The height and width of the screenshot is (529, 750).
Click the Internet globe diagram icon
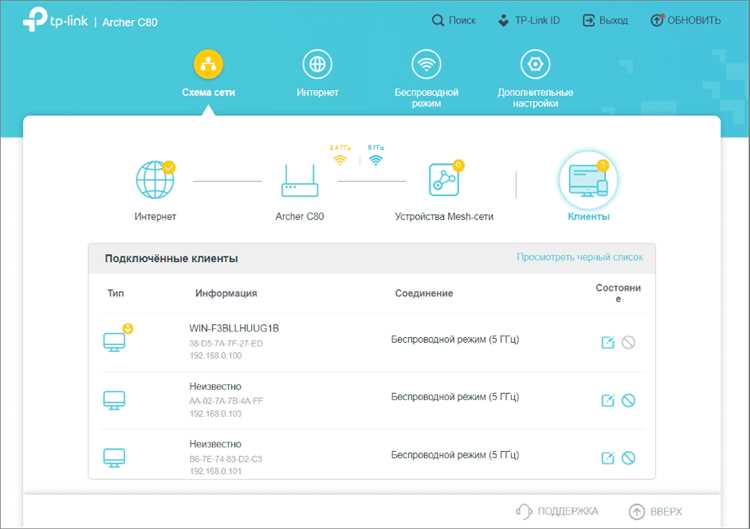pos(155,180)
